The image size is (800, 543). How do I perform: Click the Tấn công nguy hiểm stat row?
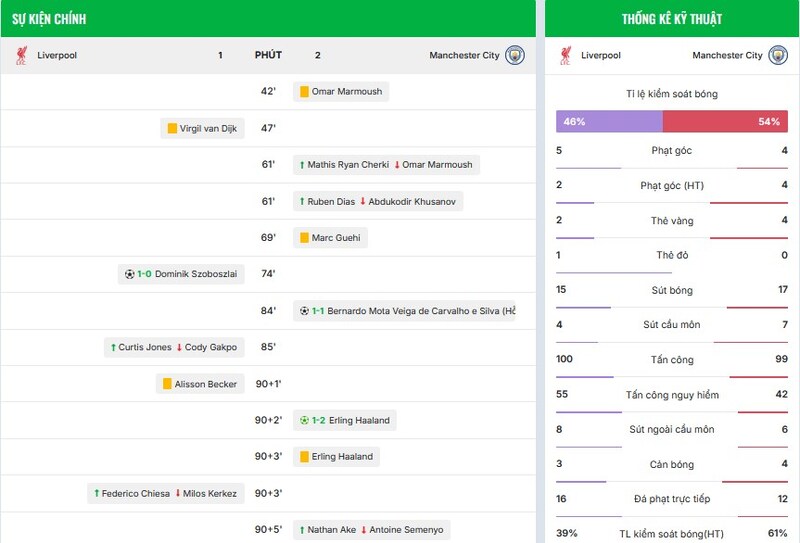[x=671, y=395]
